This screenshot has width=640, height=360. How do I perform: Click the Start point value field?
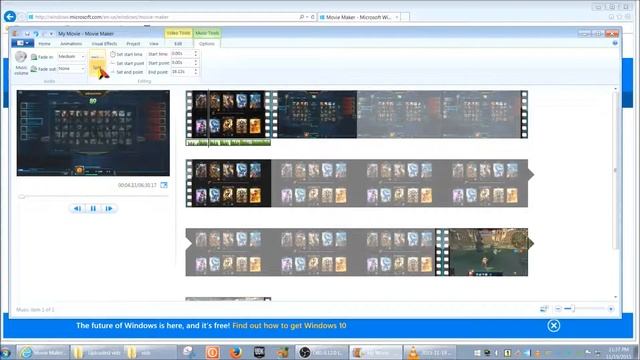coord(182,63)
